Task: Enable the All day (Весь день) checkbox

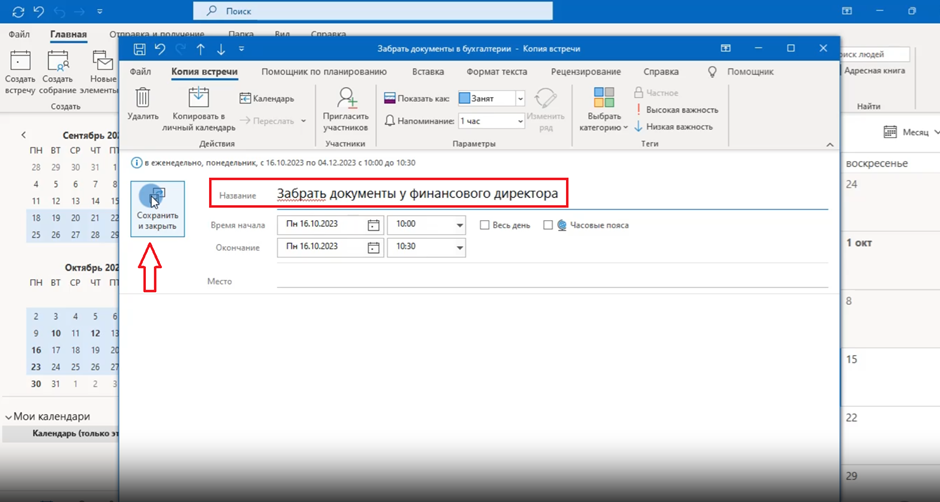Action: click(485, 225)
